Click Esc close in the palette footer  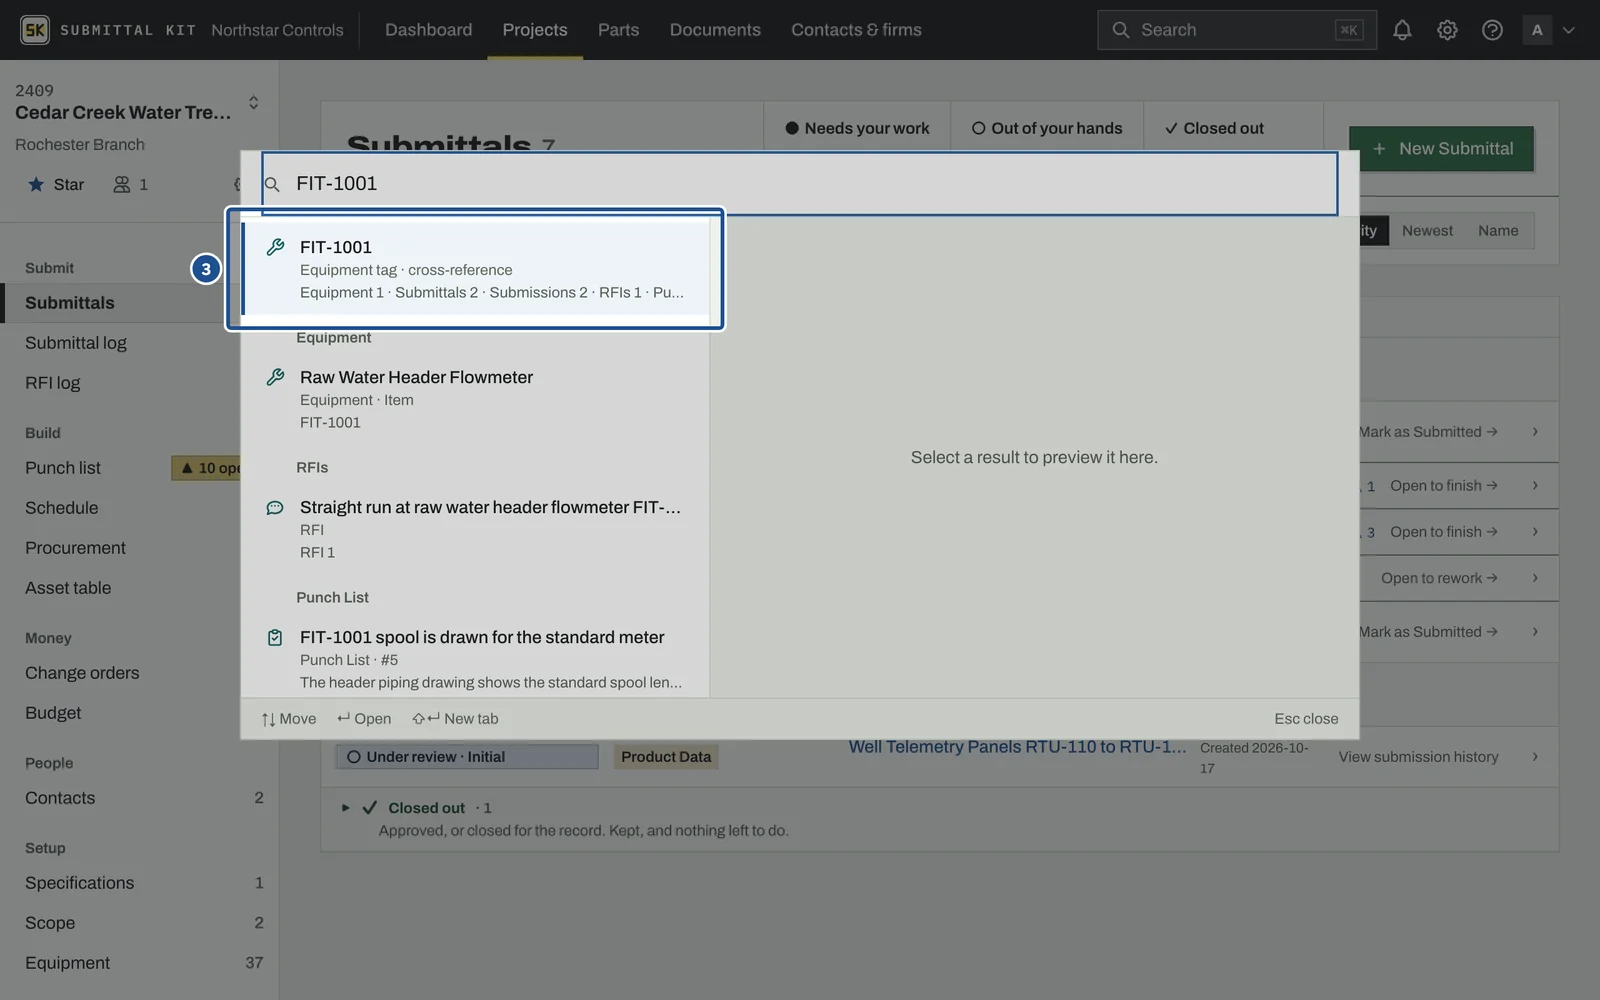click(1306, 719)
